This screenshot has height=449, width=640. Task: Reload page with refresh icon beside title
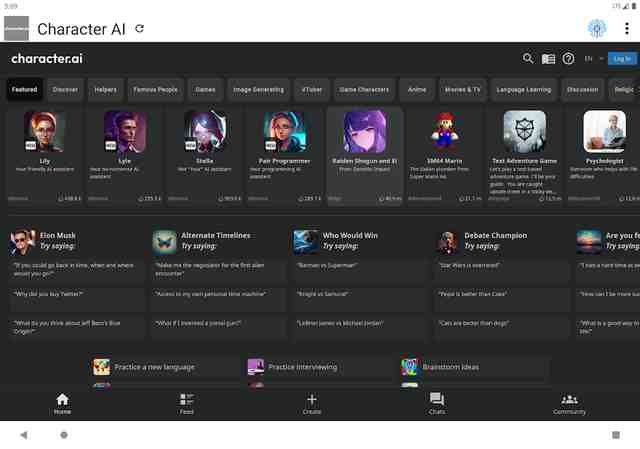pyautogui.click(x=140, y=28)
